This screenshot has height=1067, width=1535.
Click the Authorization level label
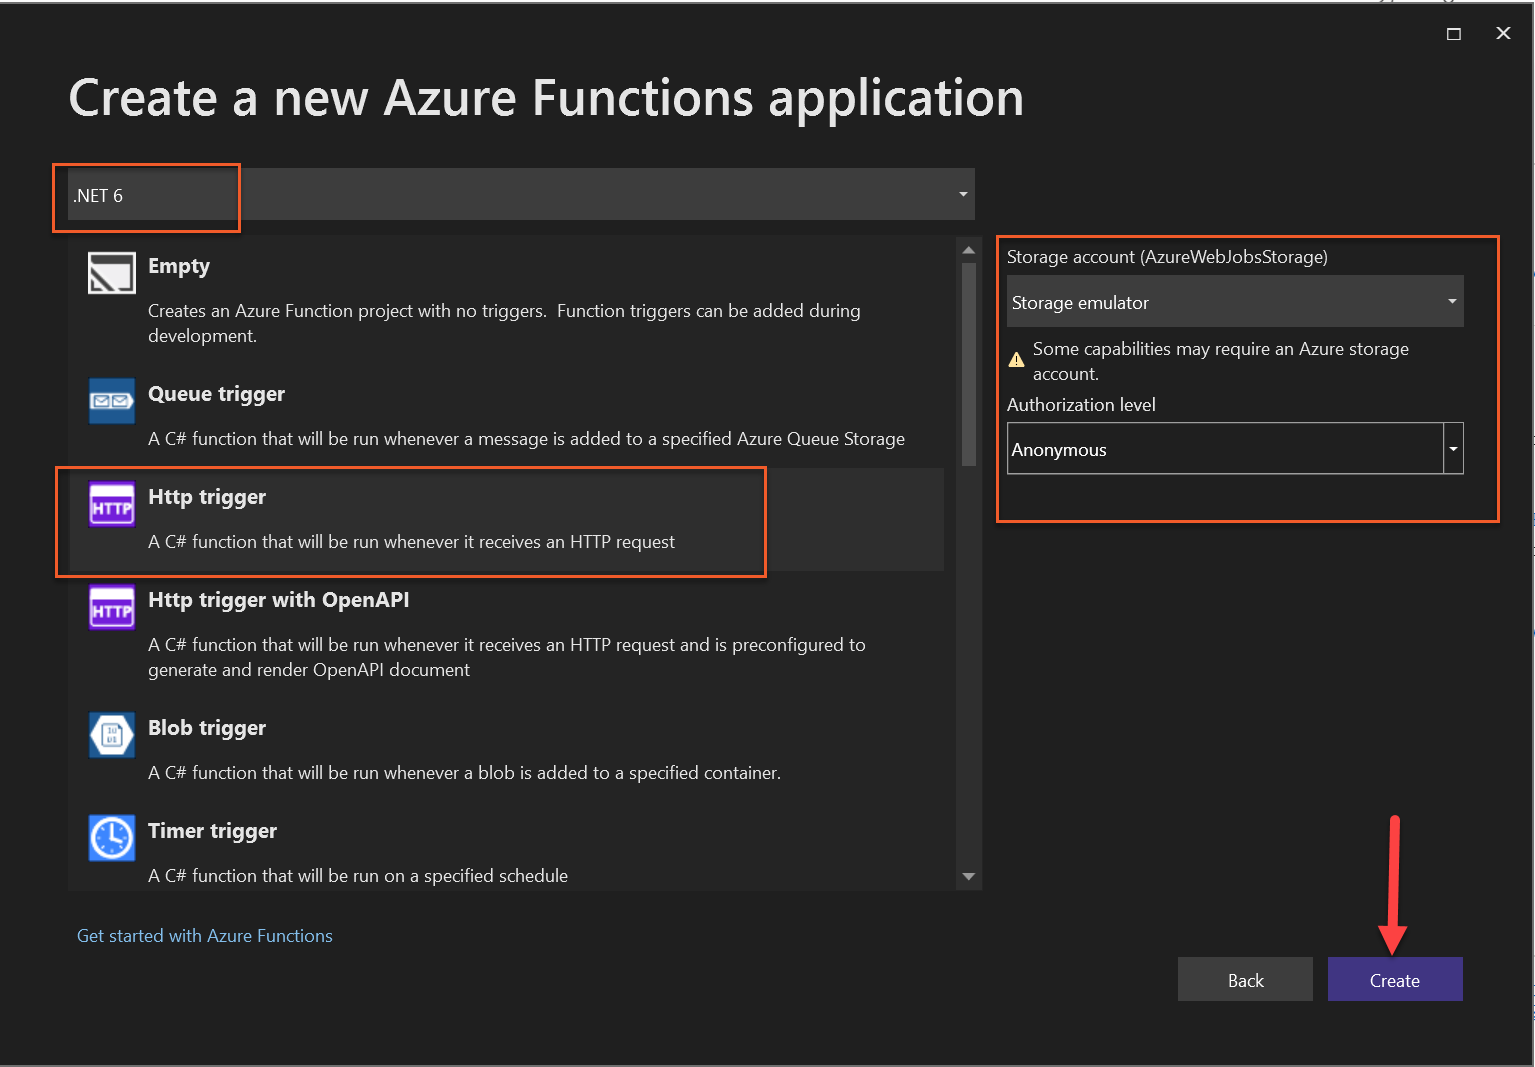1081,405
